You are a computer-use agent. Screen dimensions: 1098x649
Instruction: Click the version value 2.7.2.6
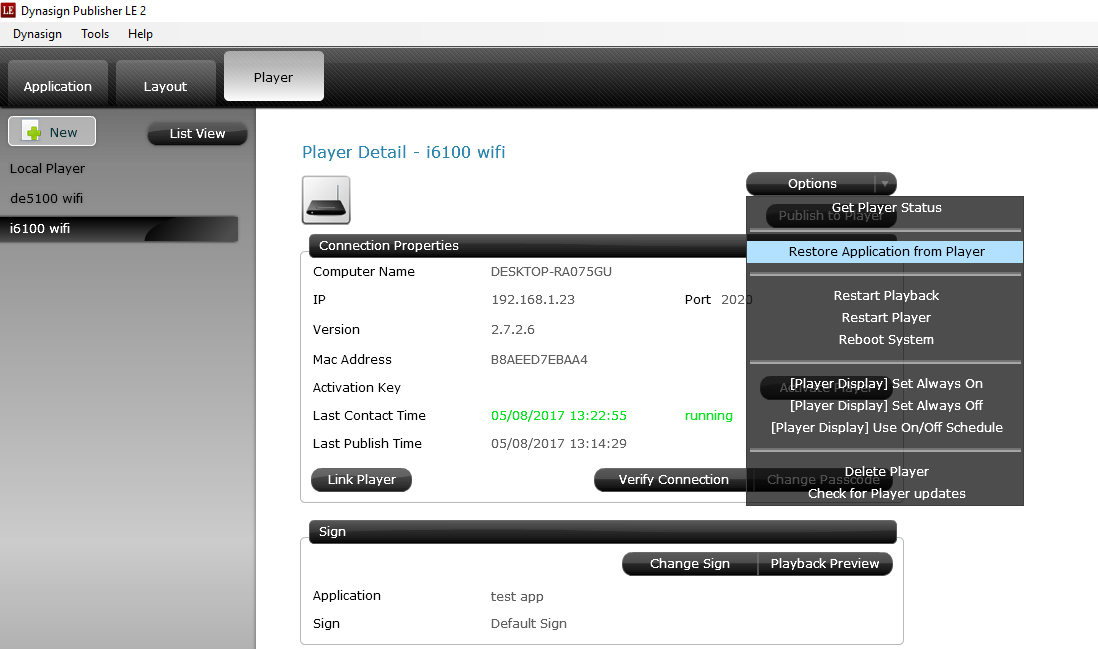coord(513,330)
